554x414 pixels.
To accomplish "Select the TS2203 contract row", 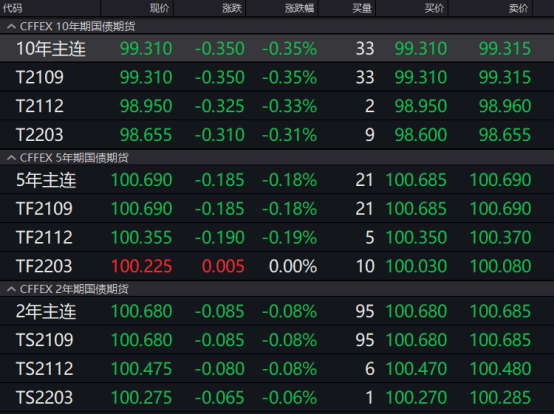I will [x=277, y=397].
